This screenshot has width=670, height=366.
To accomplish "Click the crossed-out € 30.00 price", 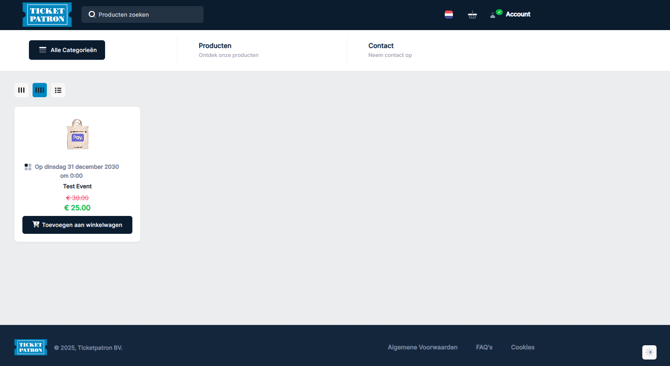I will pyautogui.click(x=77, y=198).
